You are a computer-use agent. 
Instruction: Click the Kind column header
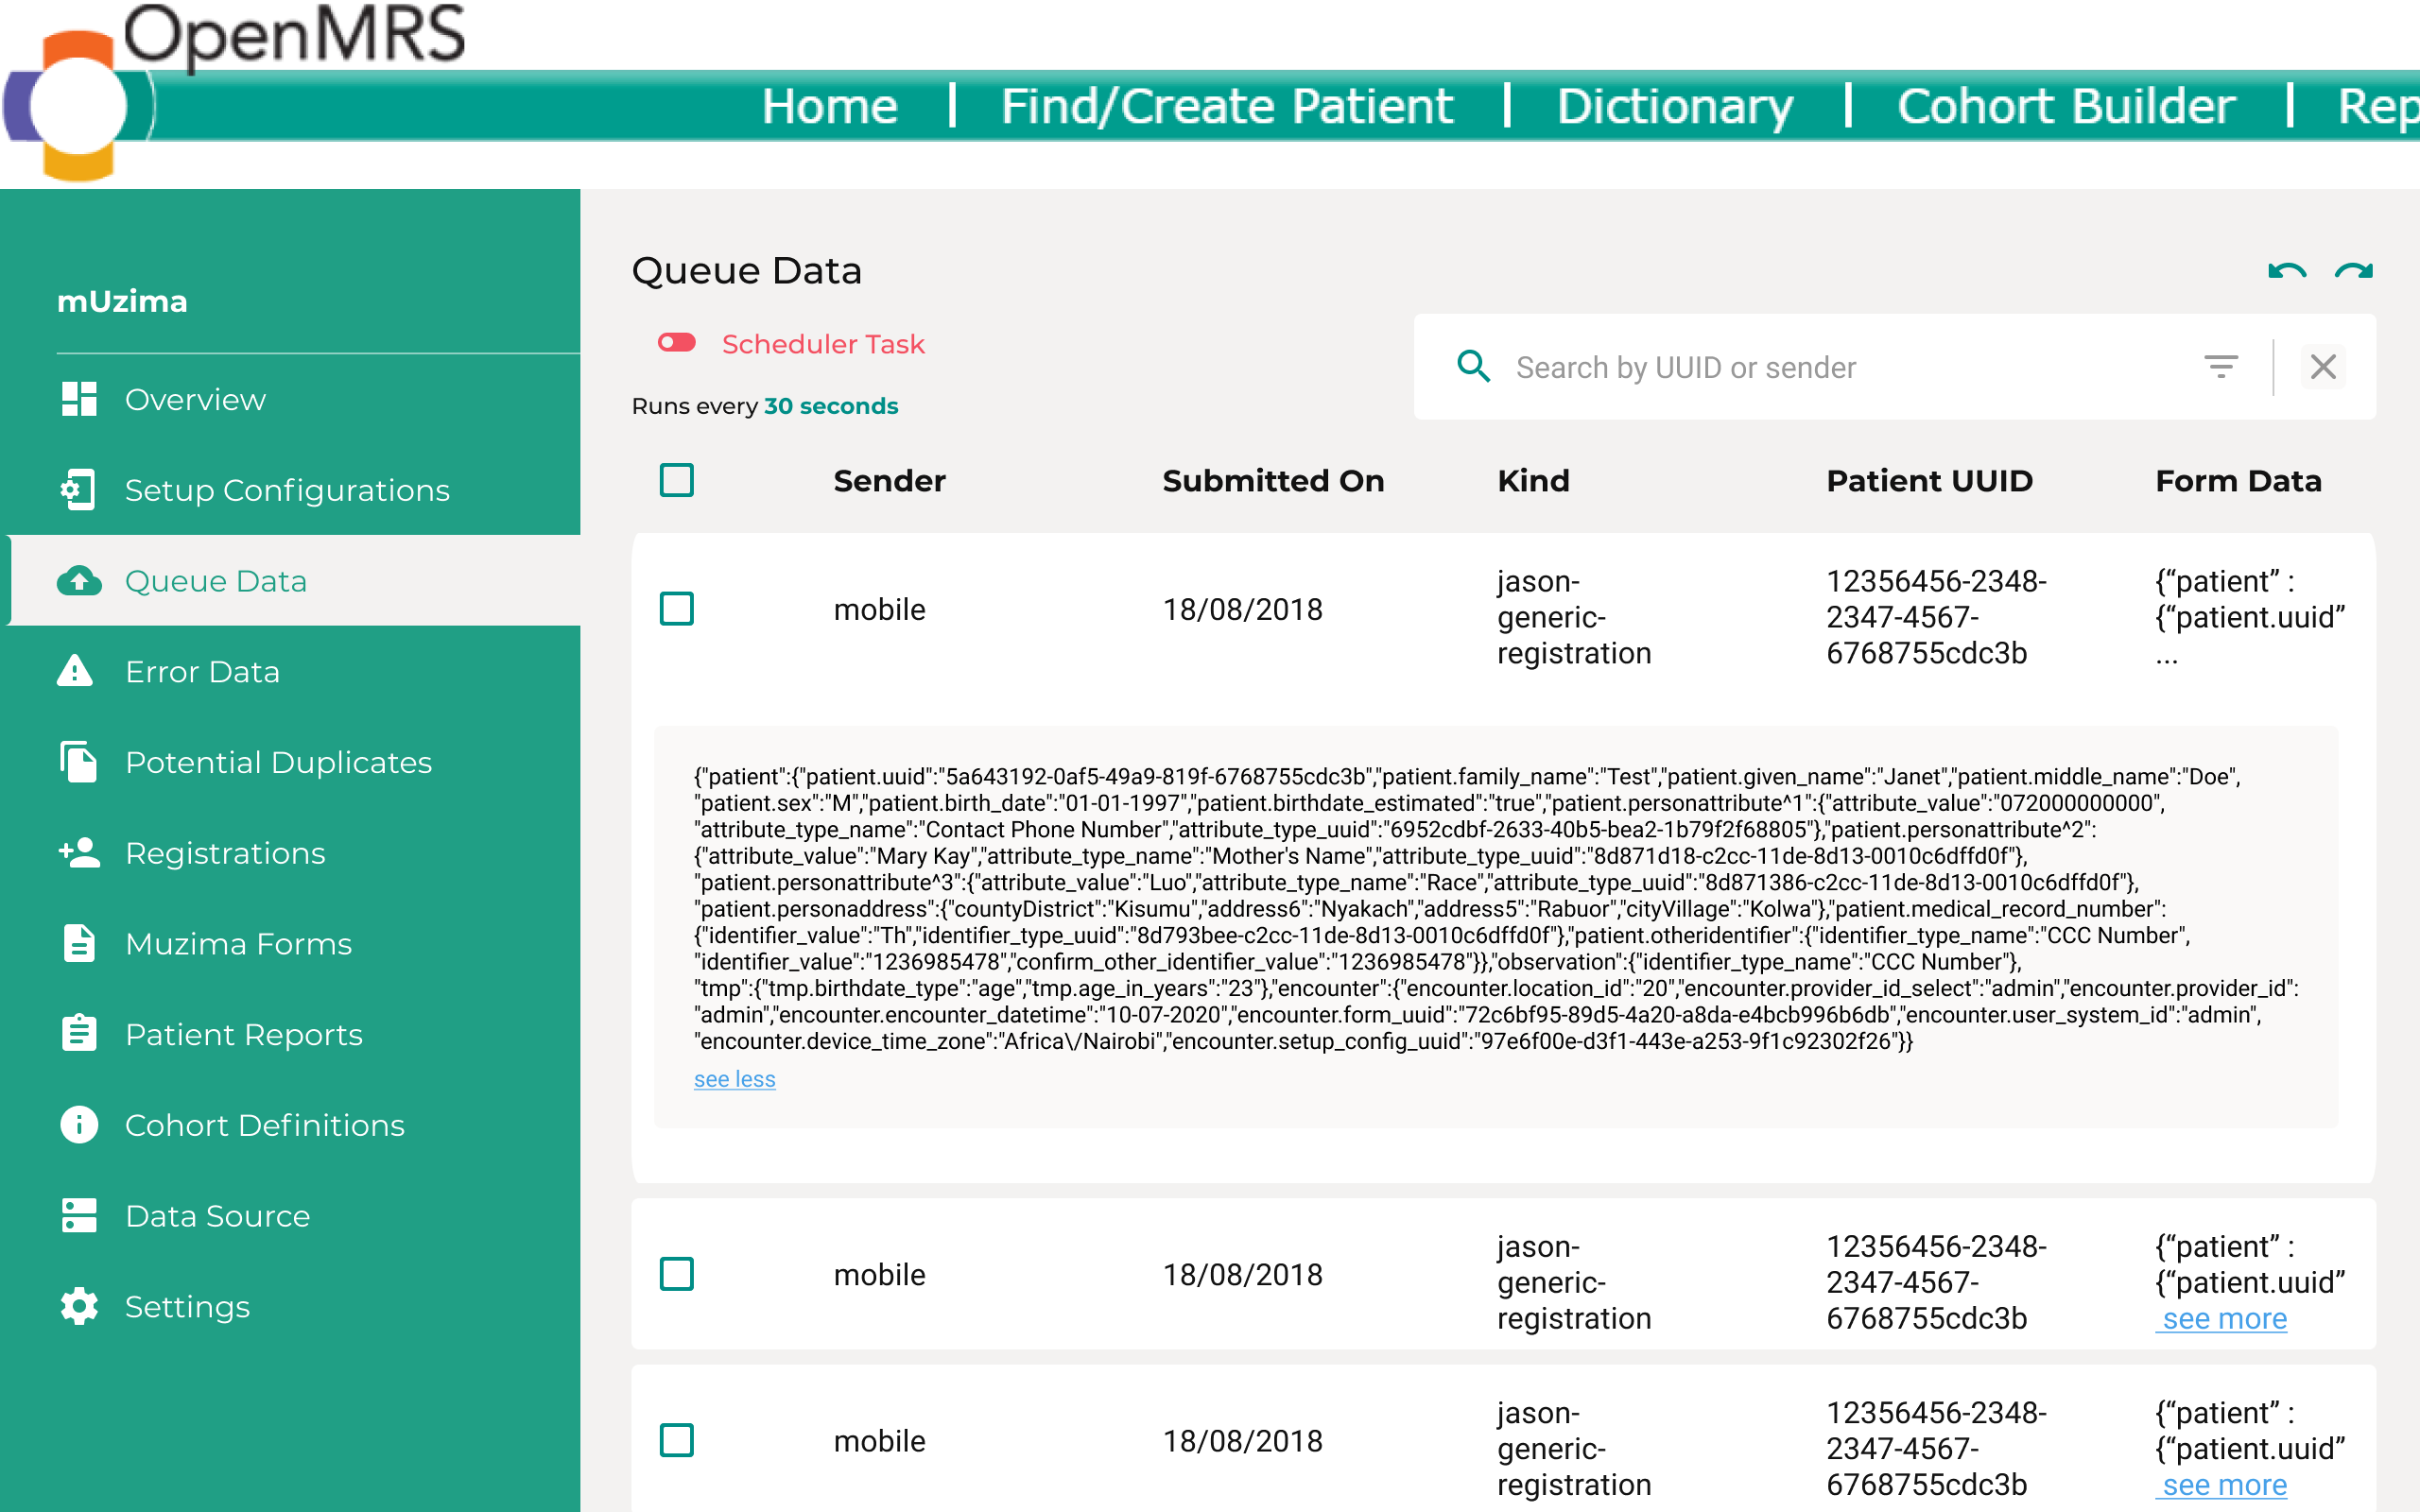[1533, 480]
